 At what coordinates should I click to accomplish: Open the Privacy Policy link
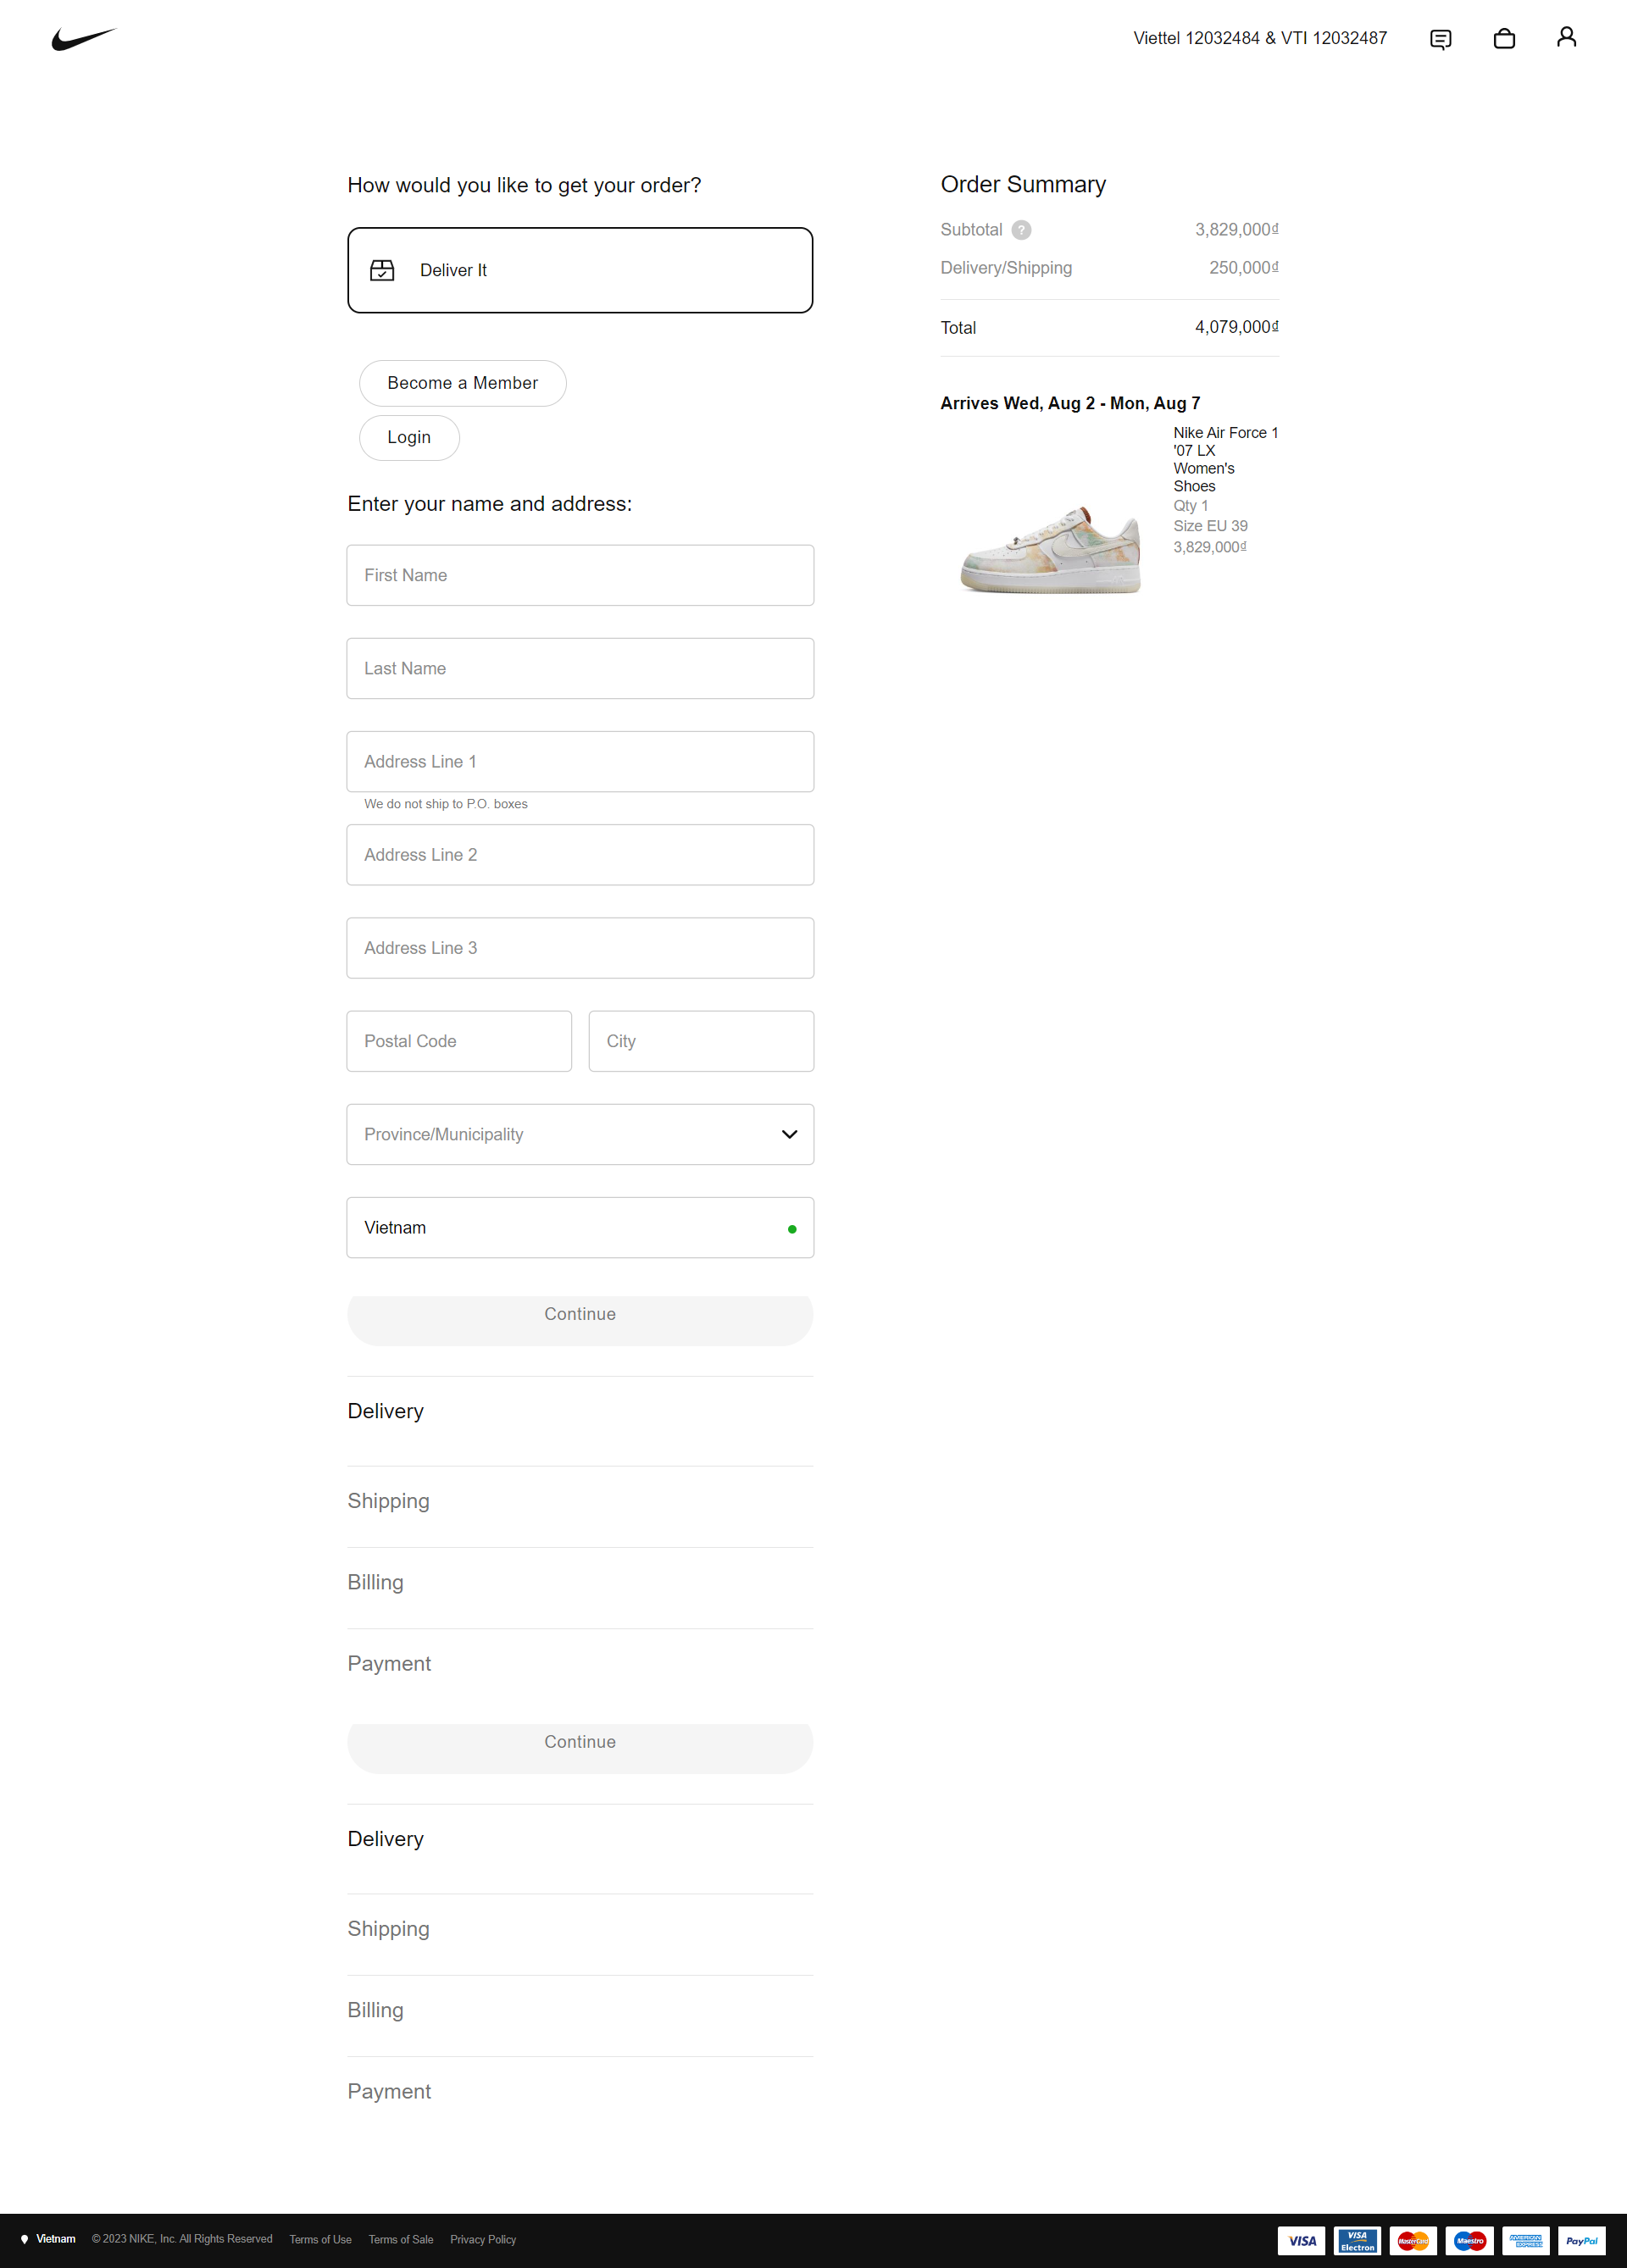[x=483, y=2239]
